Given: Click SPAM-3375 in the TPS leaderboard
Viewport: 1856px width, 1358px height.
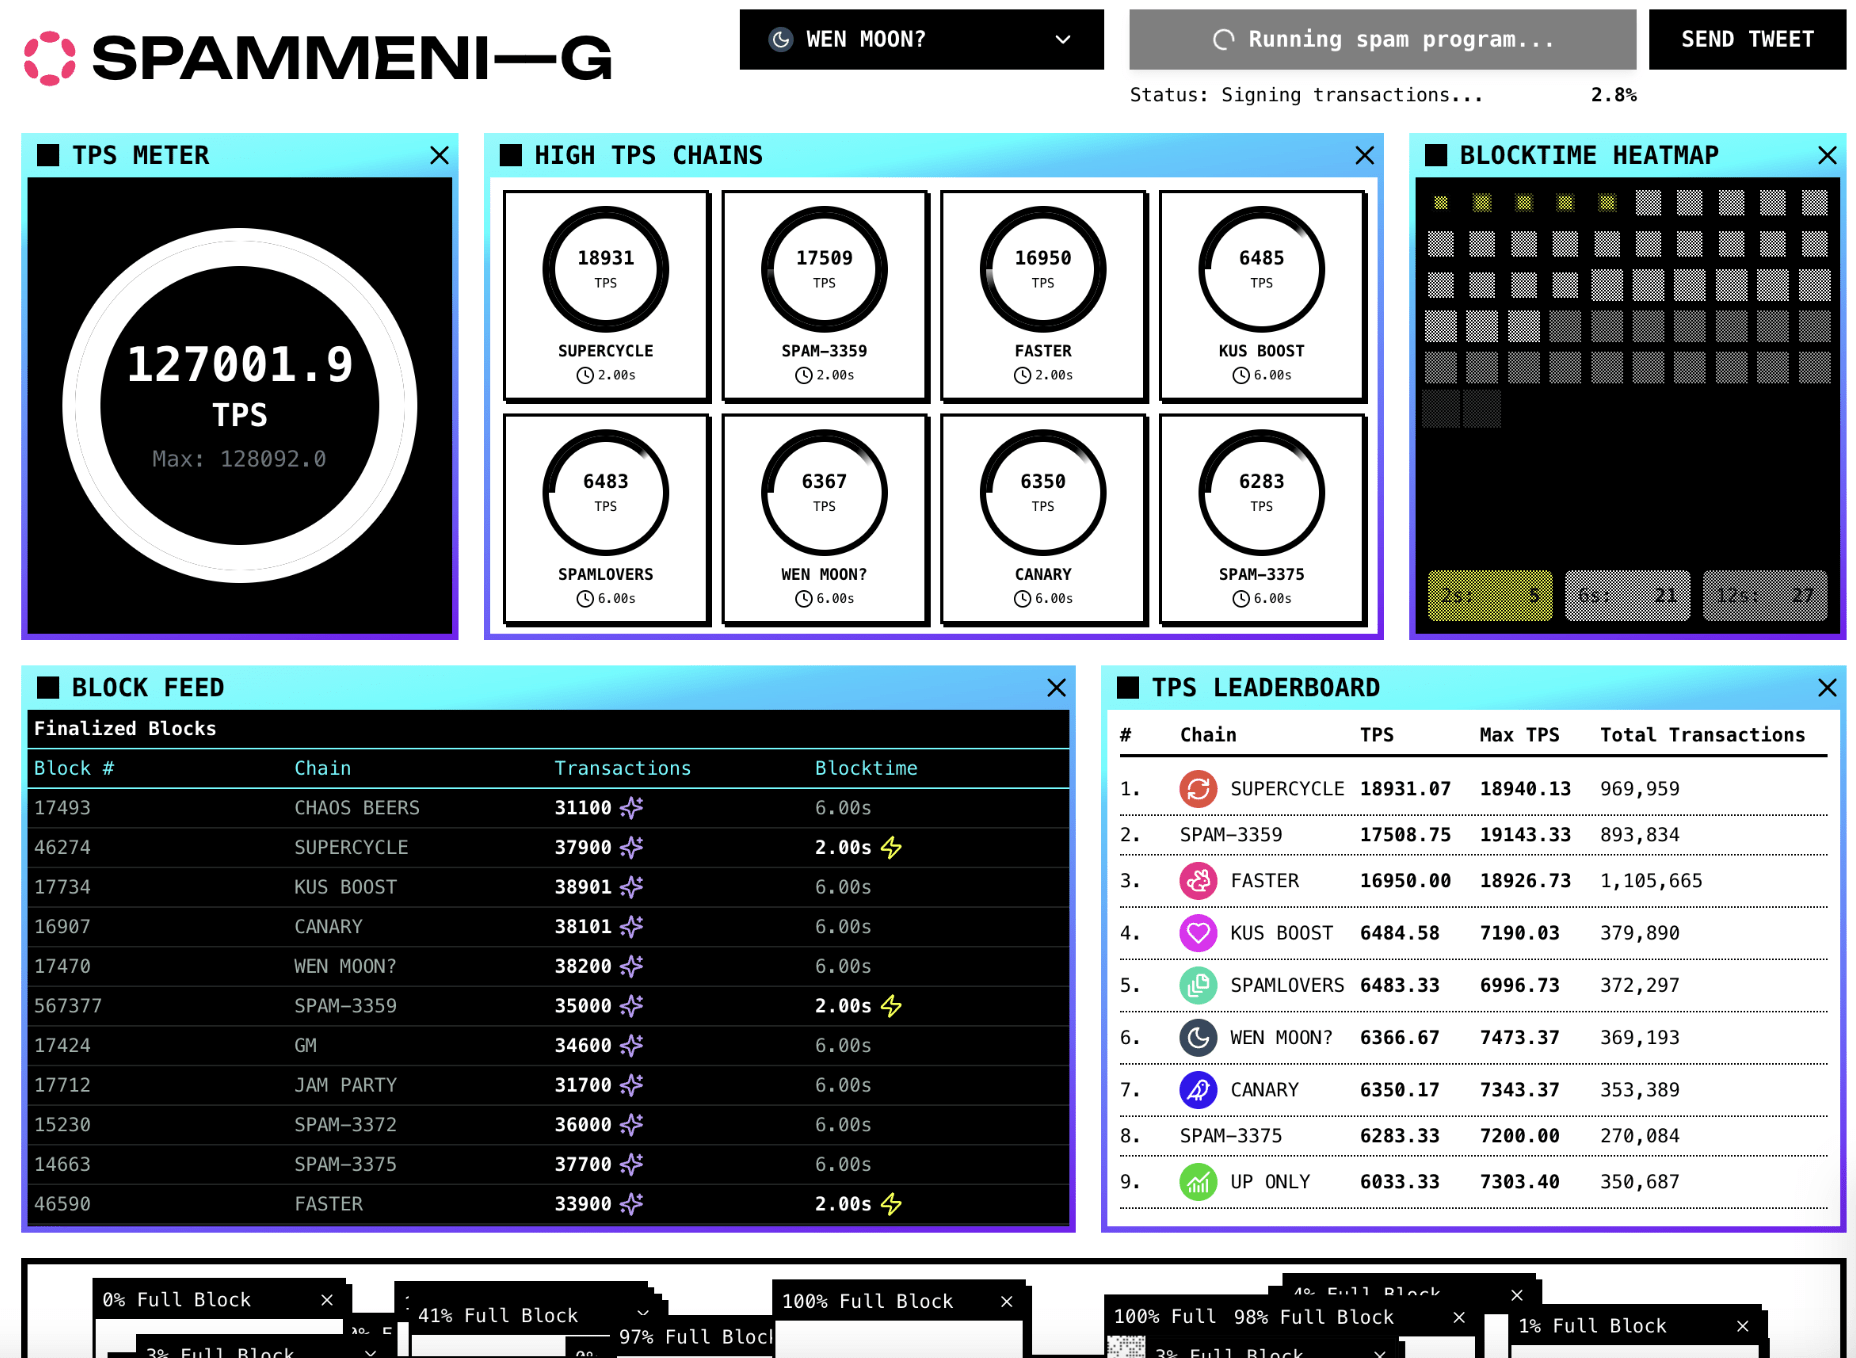Looking at the screenshot, I should click(x=1231, y=1136).
